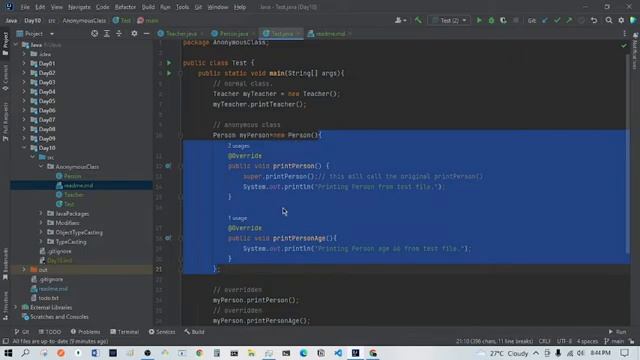Open the Navigate menu
640x360 pixels.
point(79,7)
